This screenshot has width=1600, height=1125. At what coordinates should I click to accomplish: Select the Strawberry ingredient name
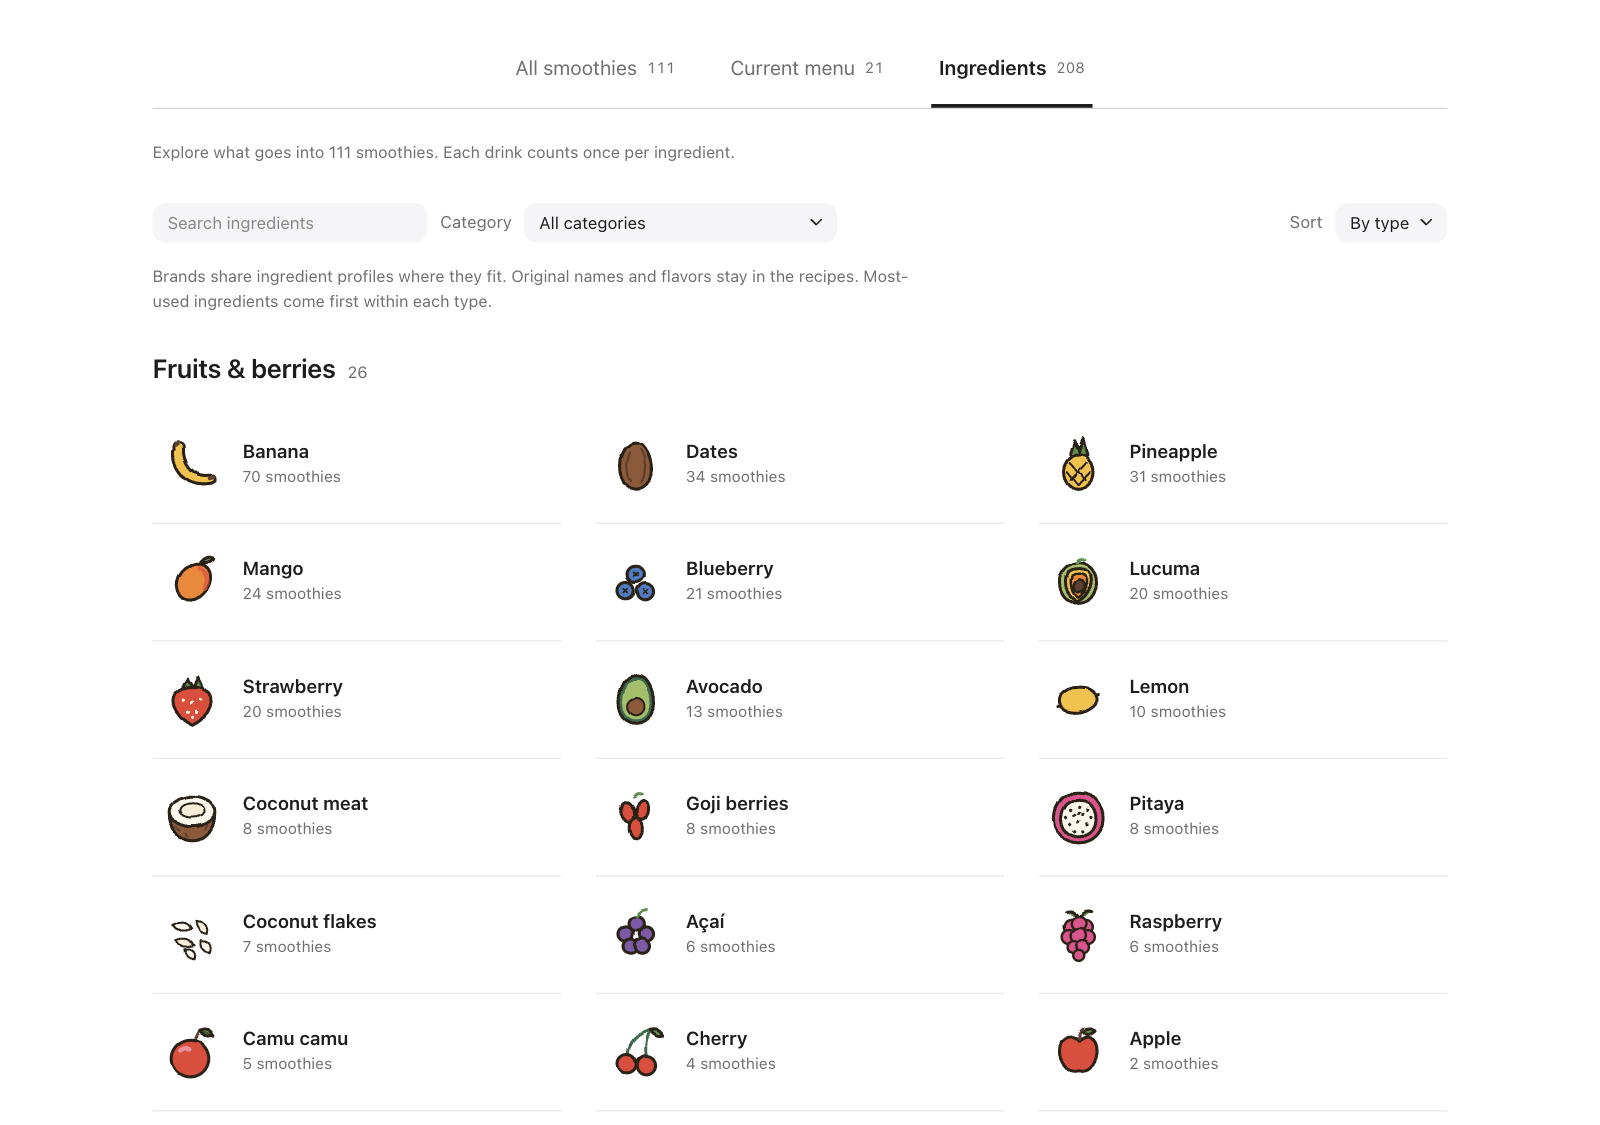293,687
